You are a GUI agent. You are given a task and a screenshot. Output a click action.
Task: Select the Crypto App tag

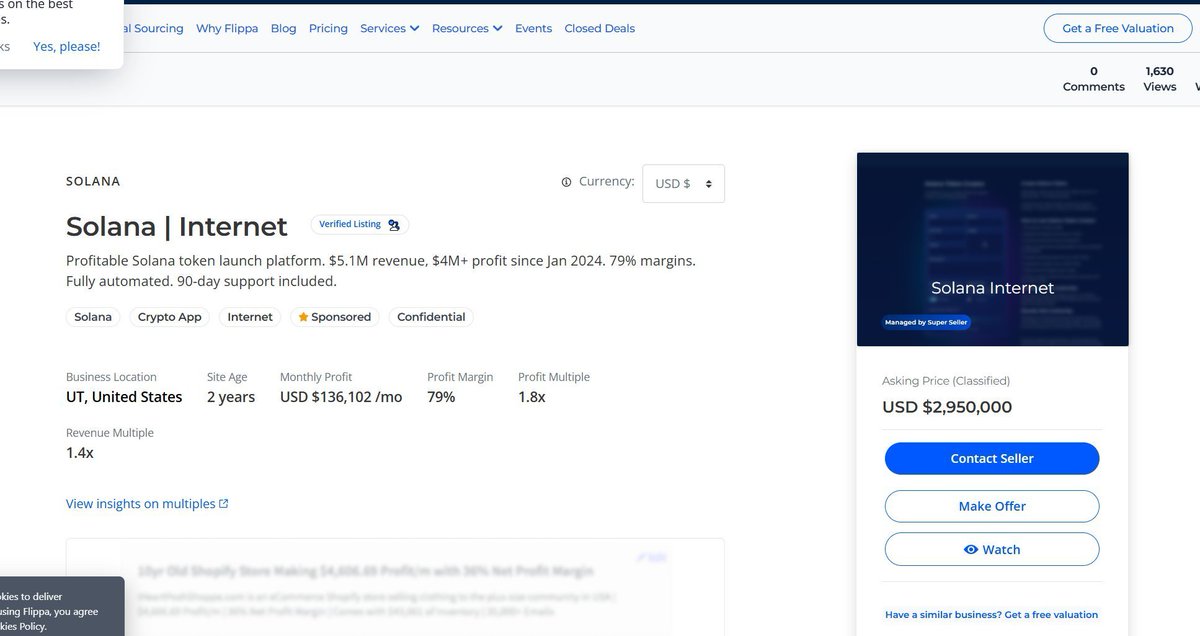pos(169,316)
